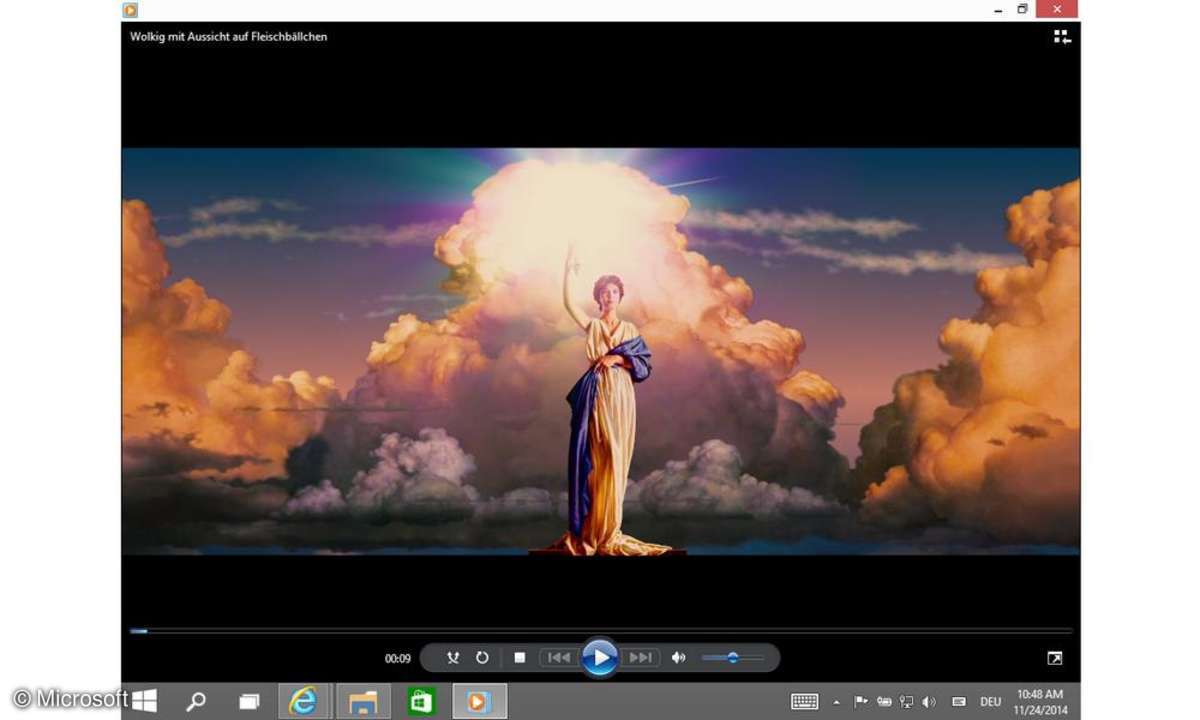Toggle repeat mode
This screenshot has width=1200, height=720.
482,657
